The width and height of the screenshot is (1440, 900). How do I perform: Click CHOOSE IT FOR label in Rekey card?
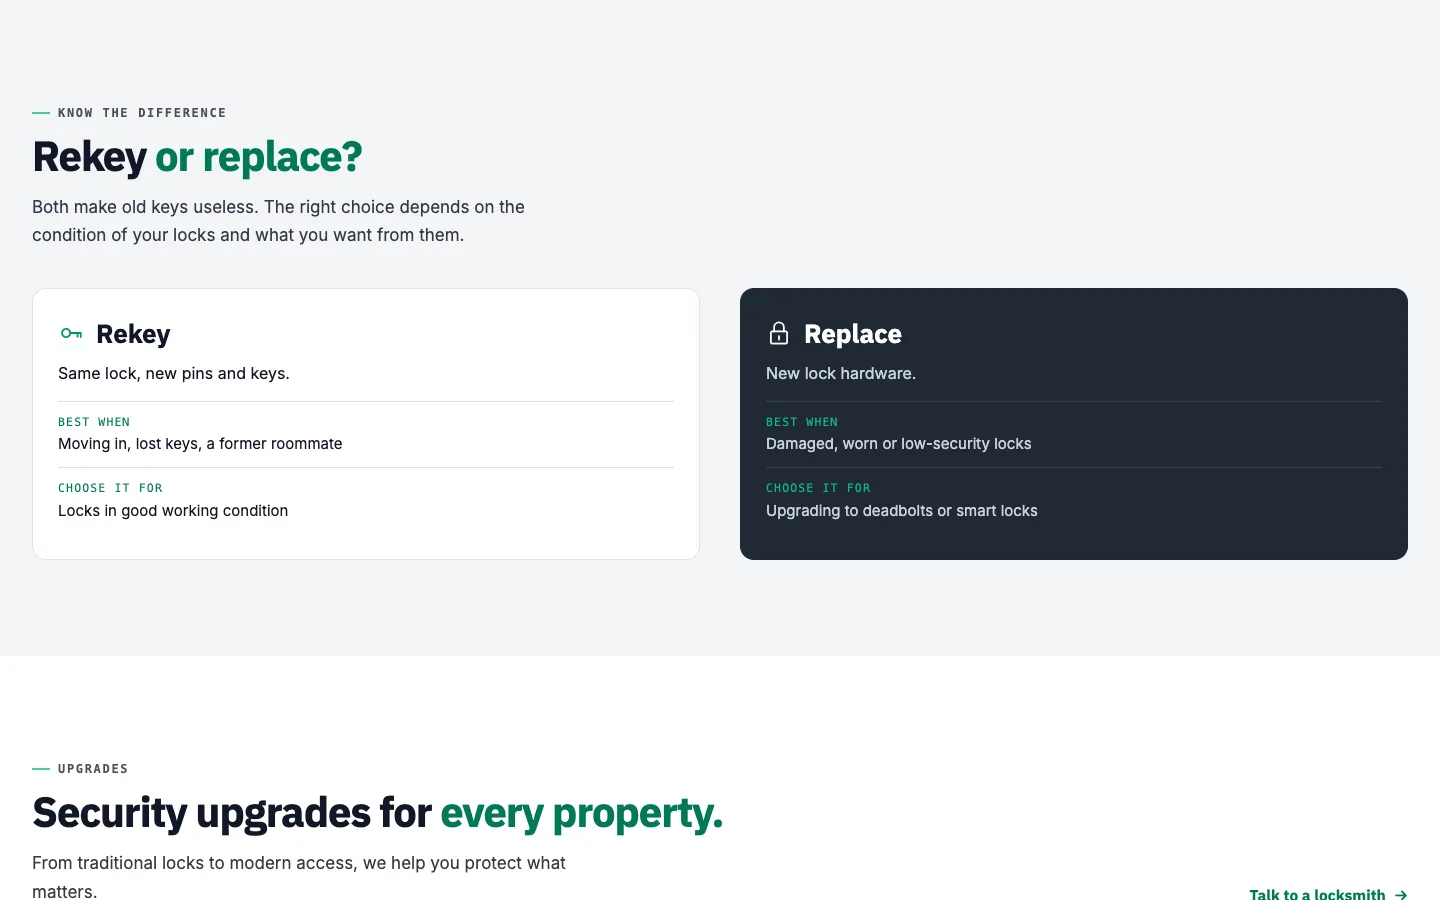click(110, 488)
